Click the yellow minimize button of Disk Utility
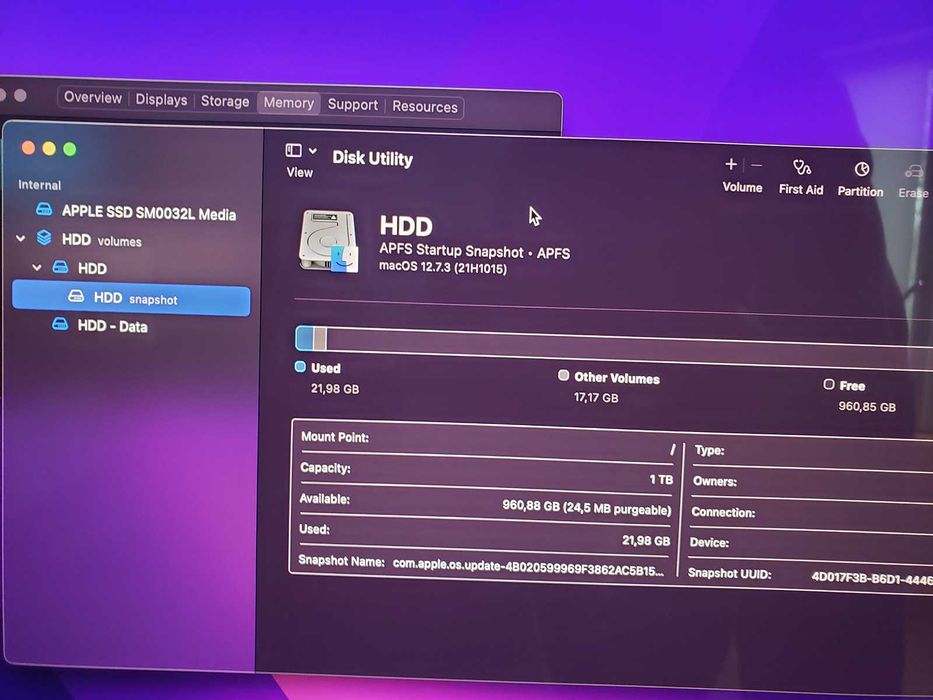933x700 pixels. click(x=49, y=148)
